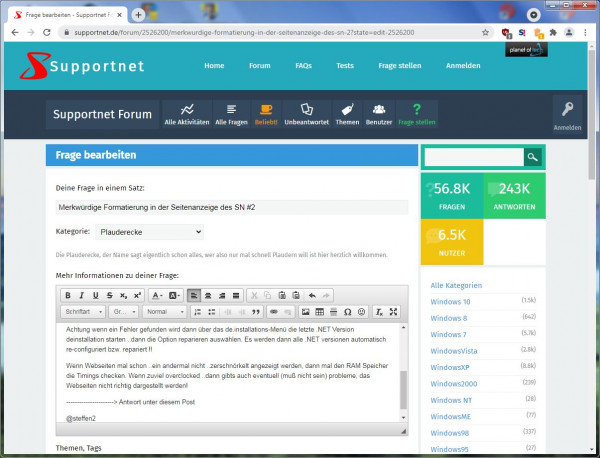Viewport: 600px width, 458px height.
Task: Apply subscript formatting
Action: click(x=123, y=295)
